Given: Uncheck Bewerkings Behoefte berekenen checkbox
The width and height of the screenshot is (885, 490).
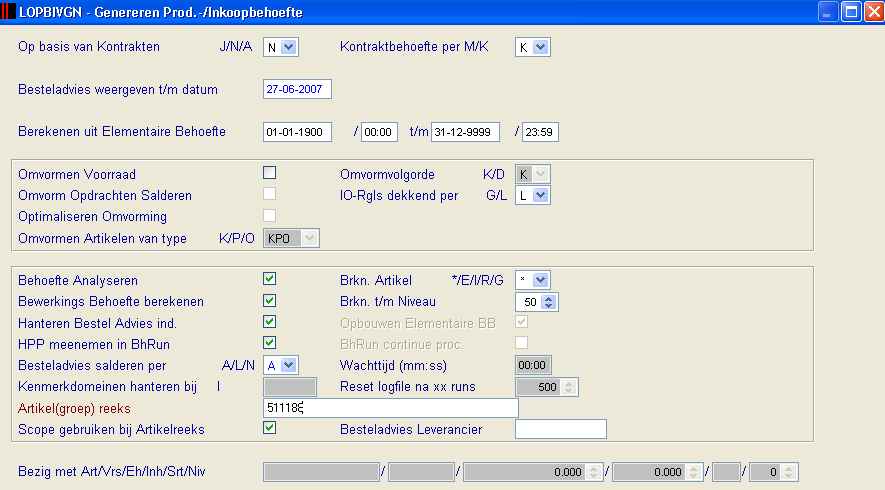Looking at the screenshot, I should pyautogui.click(x=270, y=300).
